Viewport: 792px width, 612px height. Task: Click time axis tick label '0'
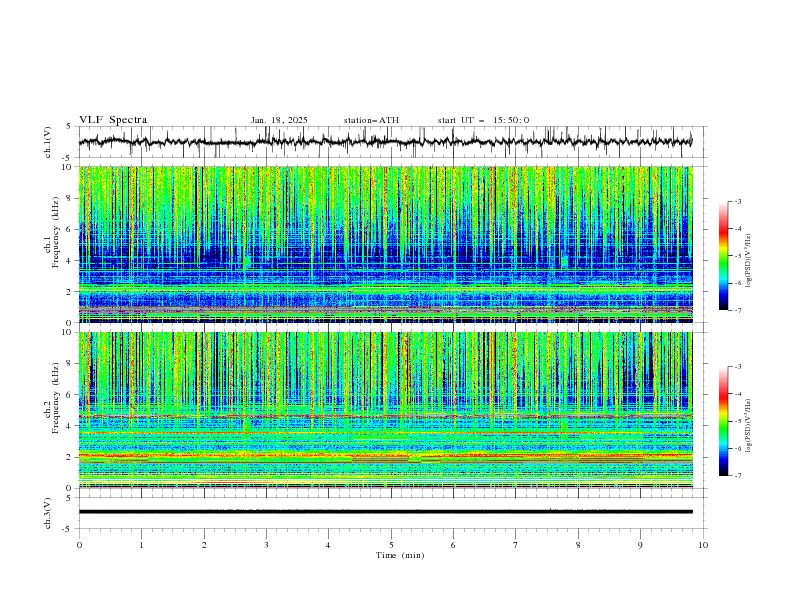pyautogui.click(x=79, y=545)
